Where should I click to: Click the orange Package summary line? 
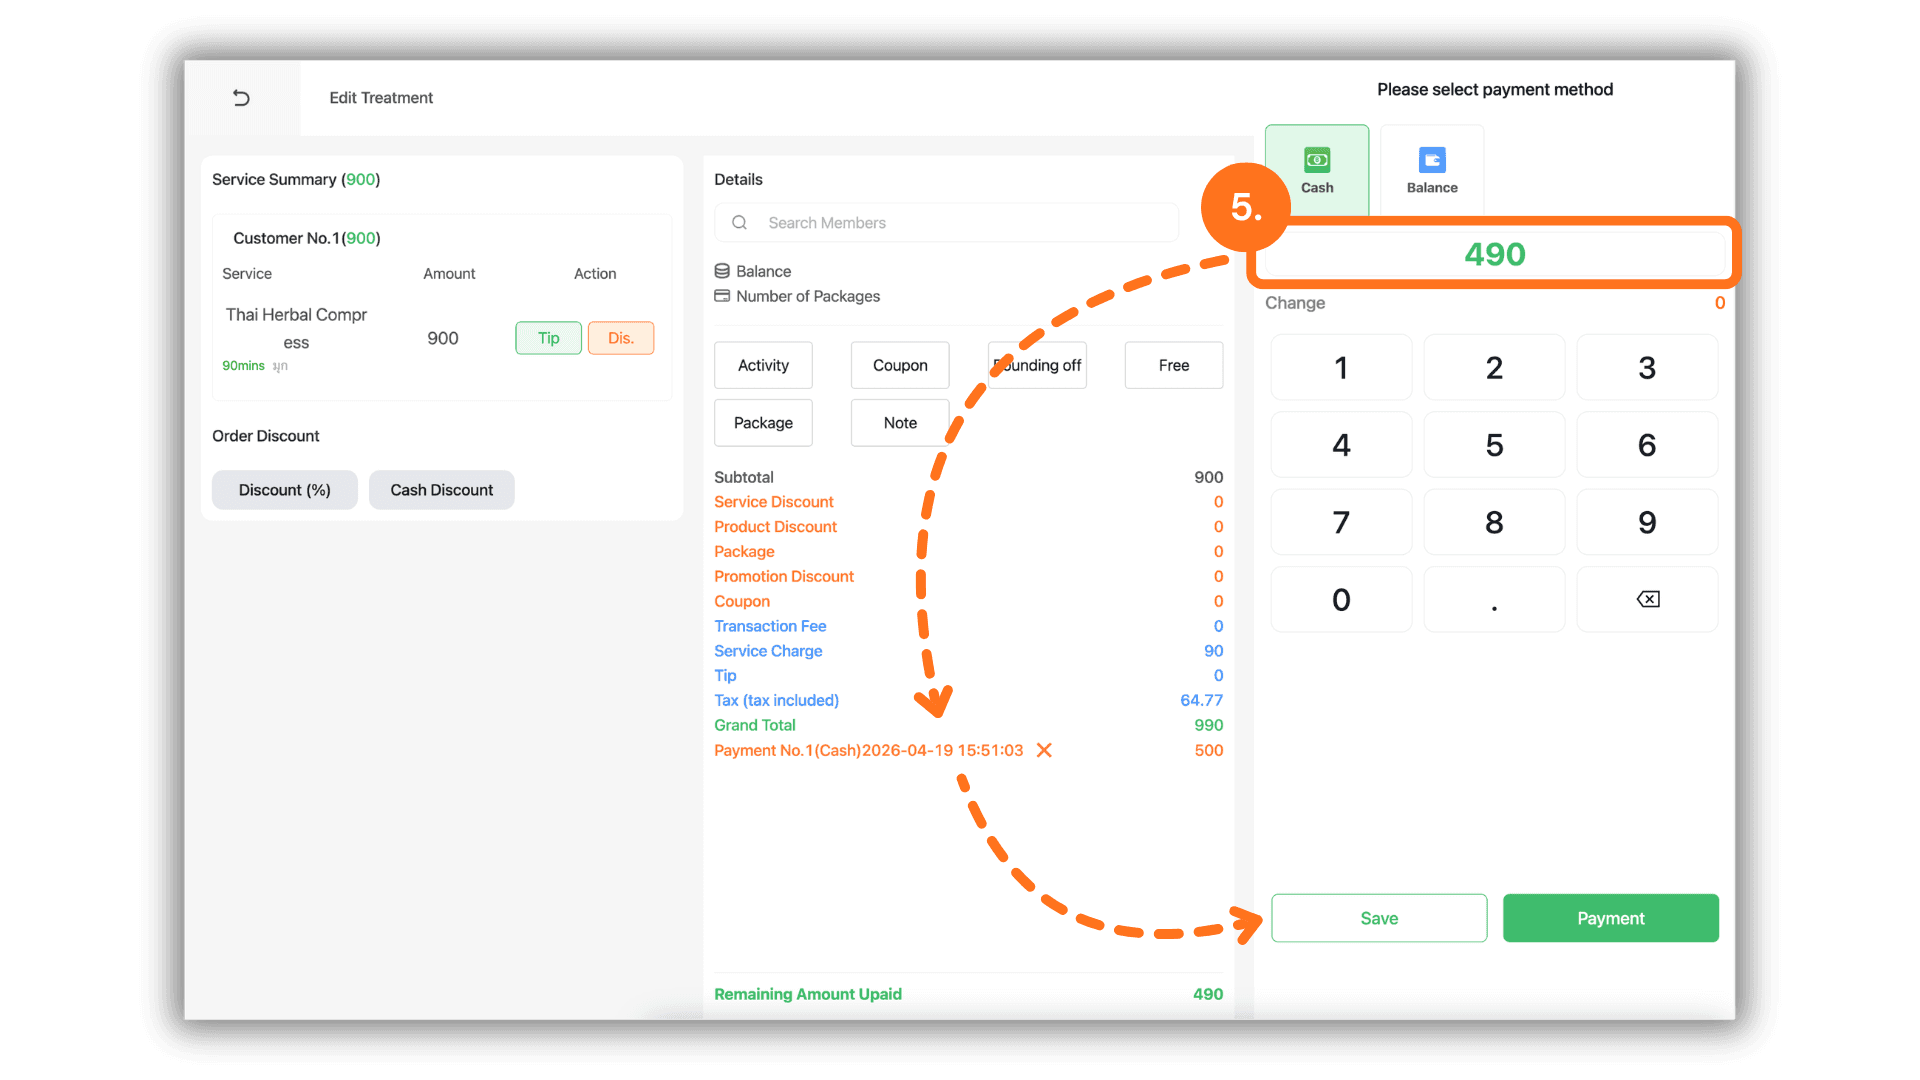pos(968,552)
